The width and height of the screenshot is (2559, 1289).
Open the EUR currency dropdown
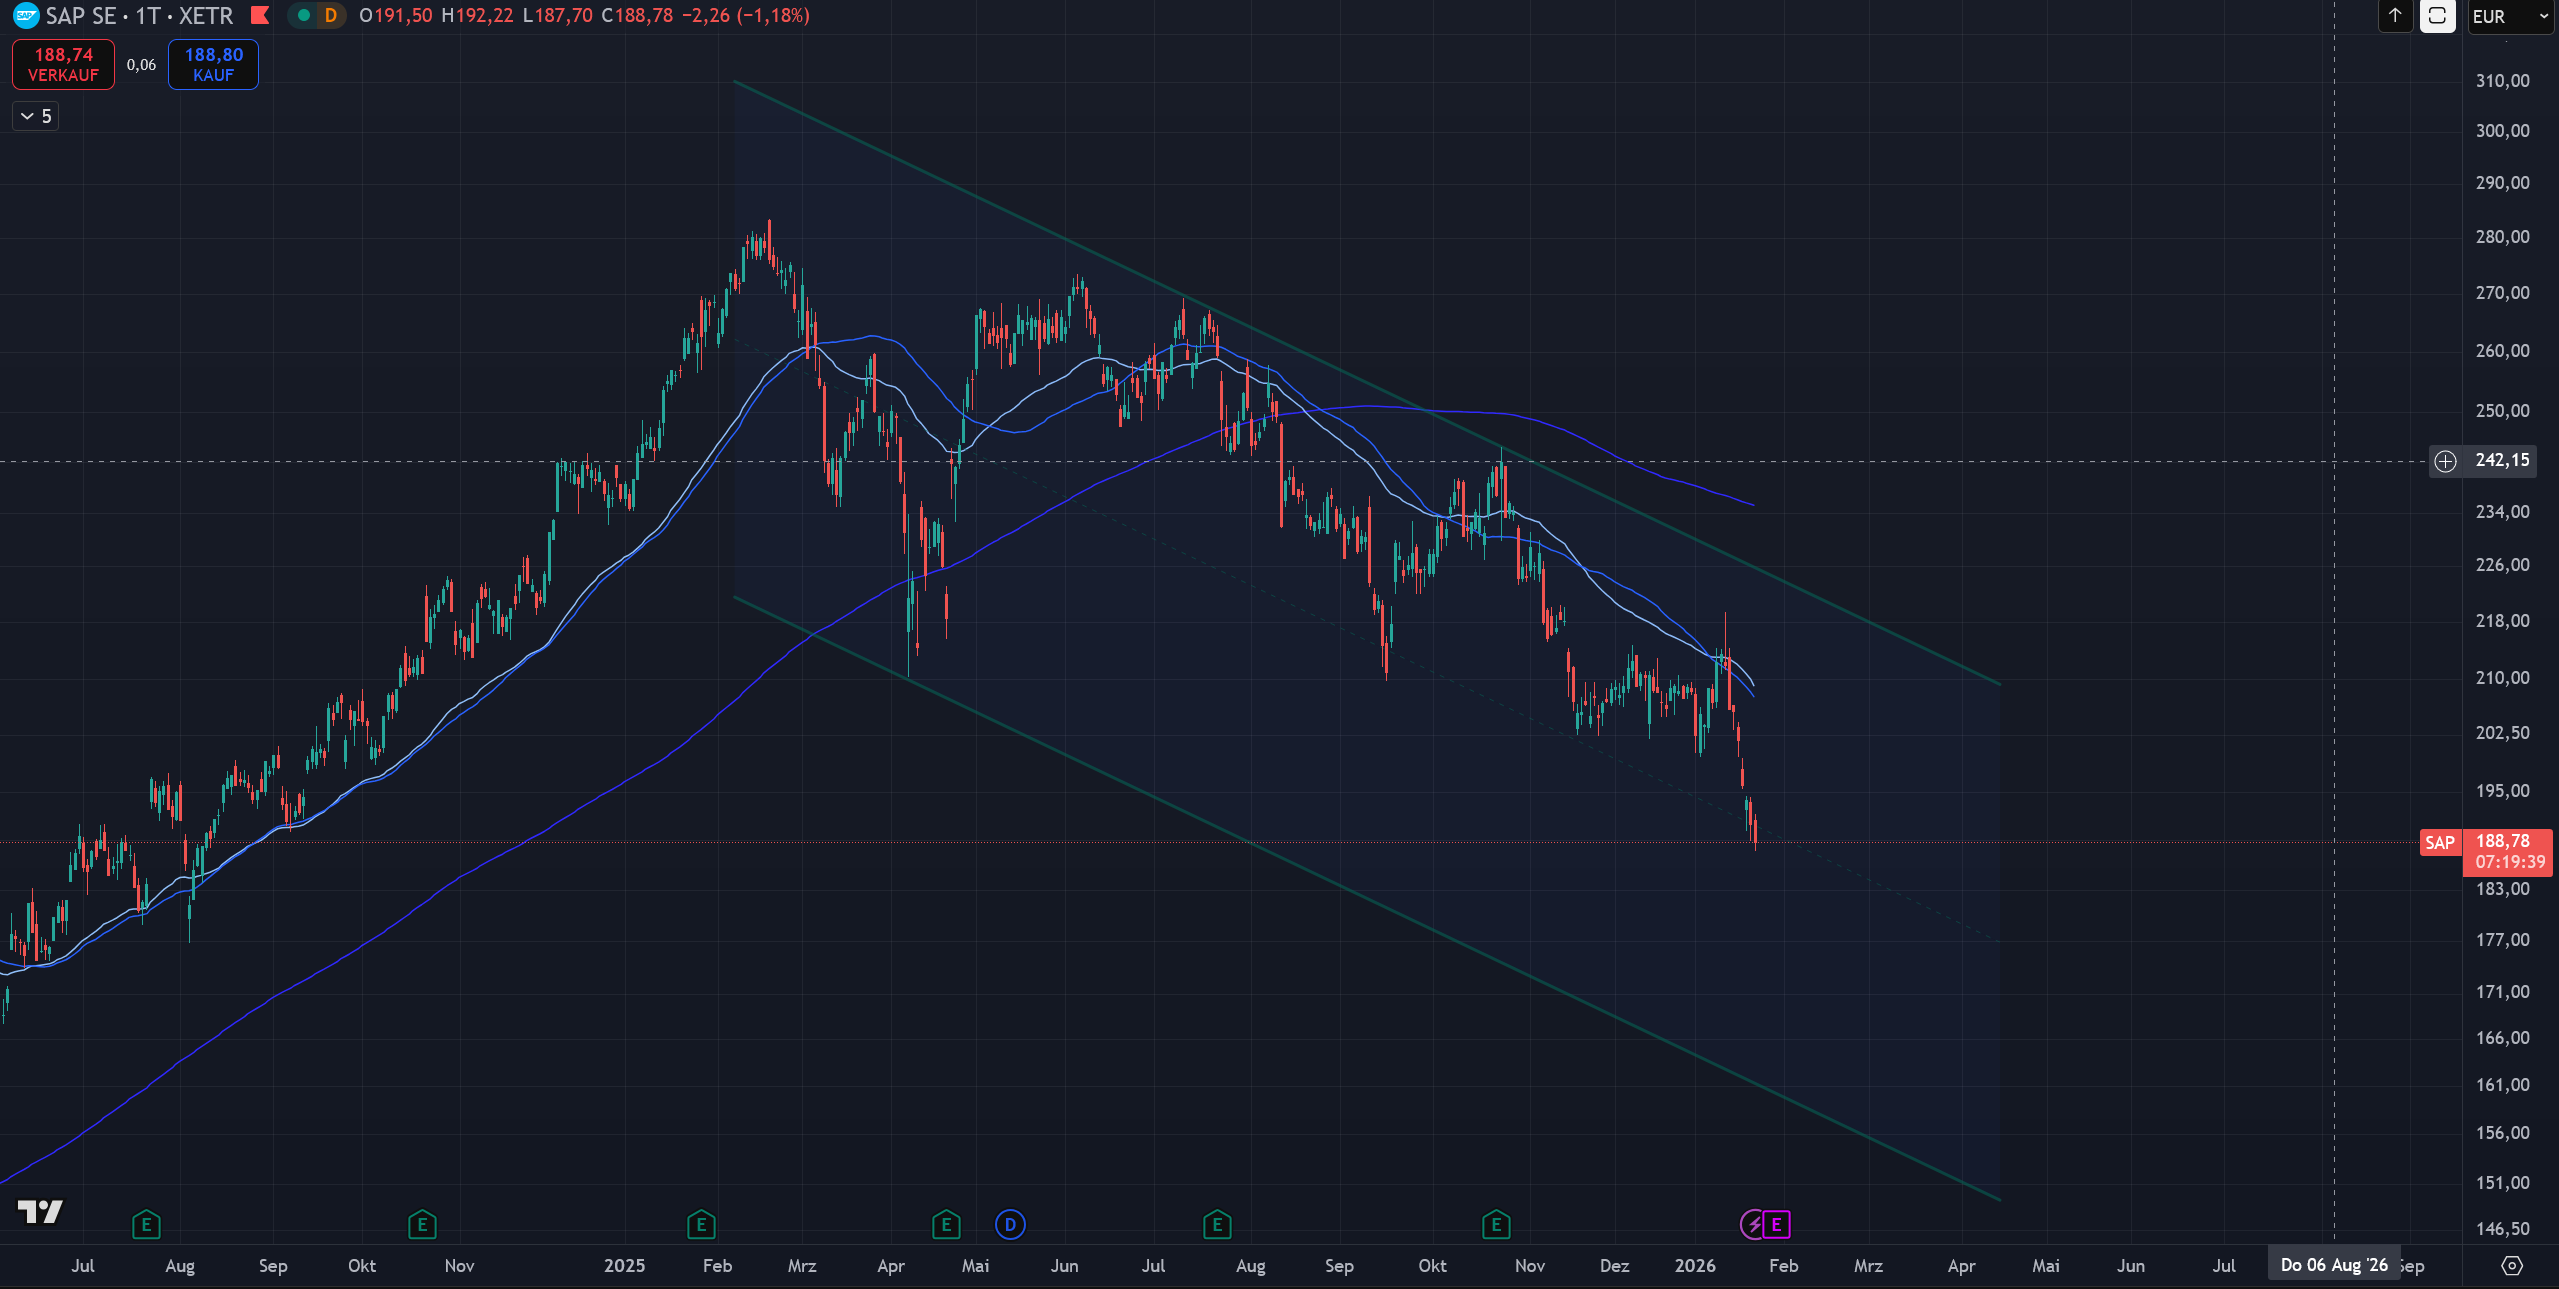2510,16
